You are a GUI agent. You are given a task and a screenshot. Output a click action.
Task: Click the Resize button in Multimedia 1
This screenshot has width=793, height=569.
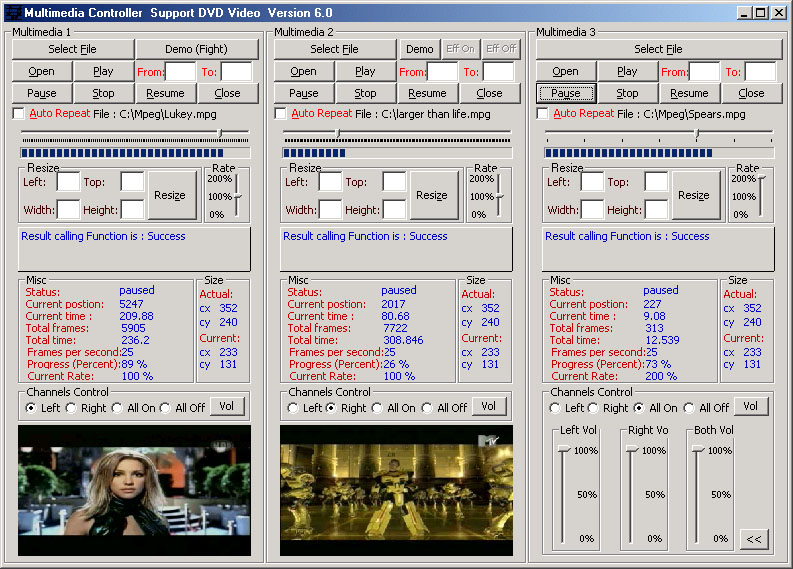click(170, 195)
